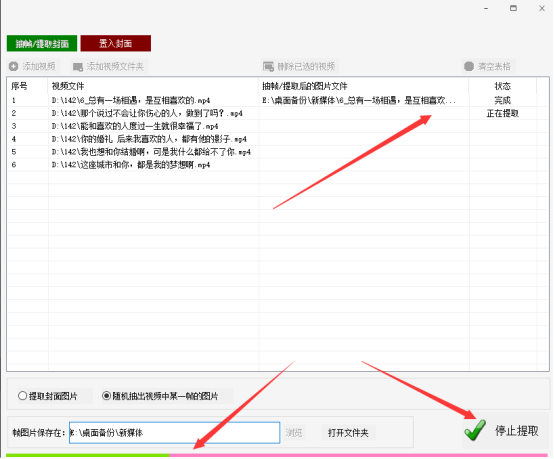The width and height of the screenshot is (554, 459).
Task: Close the application window
Action: pyautogui.click(x=542, y=8)
